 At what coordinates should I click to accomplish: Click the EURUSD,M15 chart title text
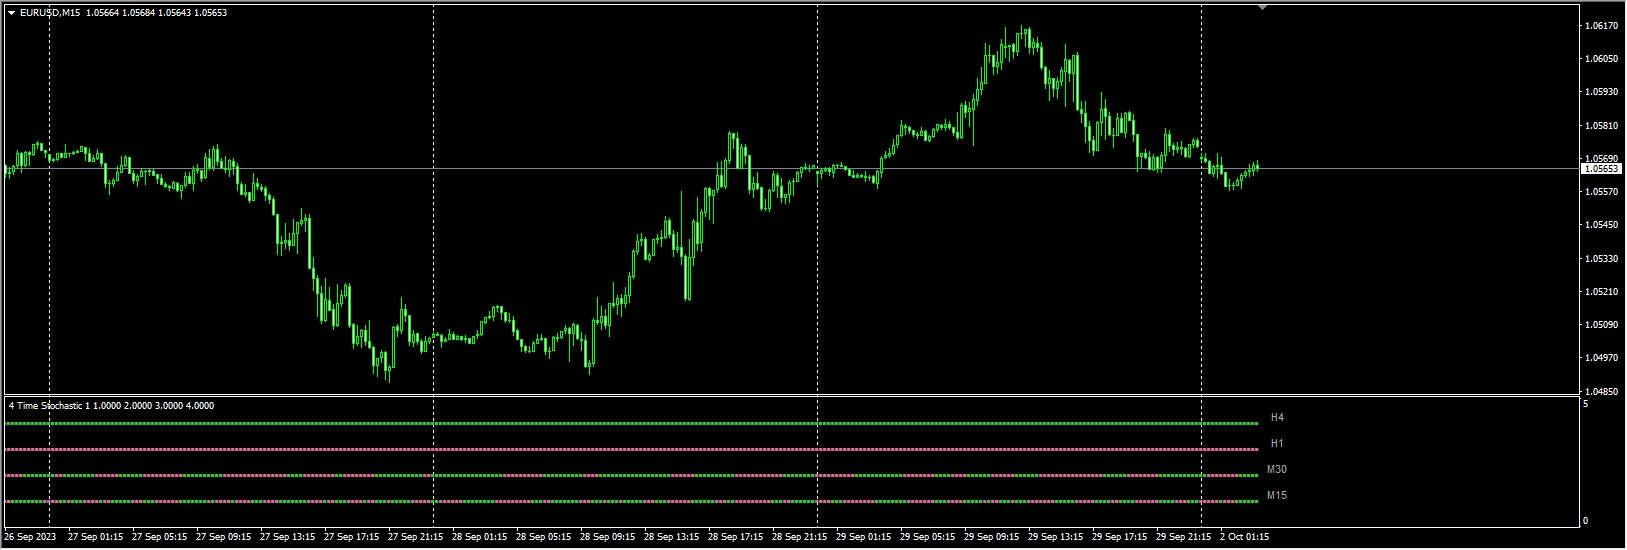point(50,13)
